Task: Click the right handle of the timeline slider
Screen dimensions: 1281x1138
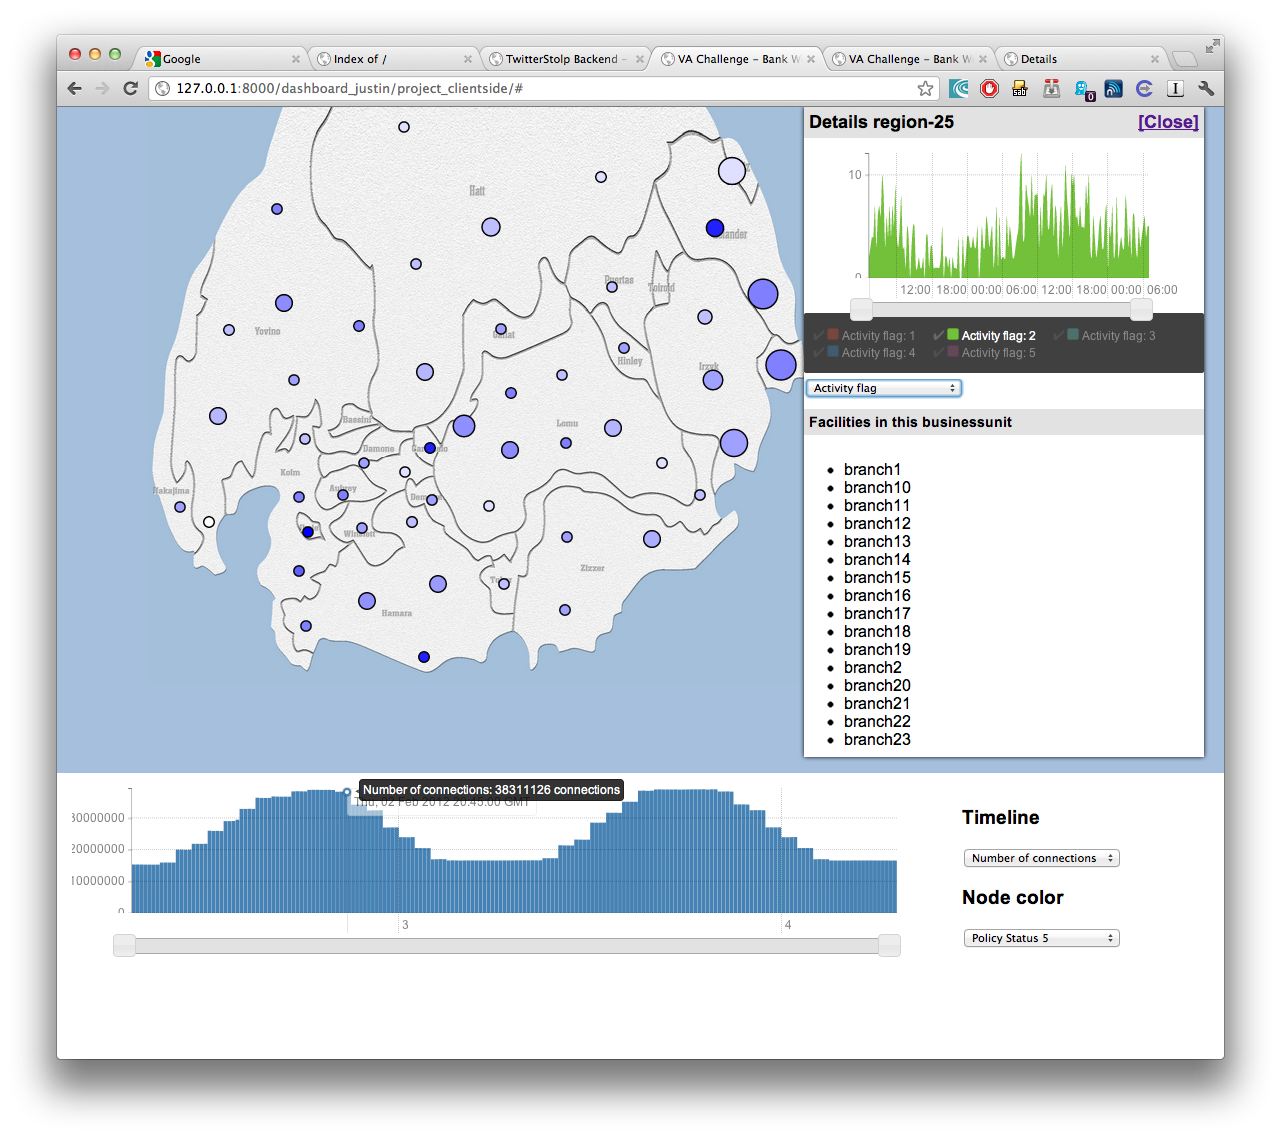Action: coord(889,946)
